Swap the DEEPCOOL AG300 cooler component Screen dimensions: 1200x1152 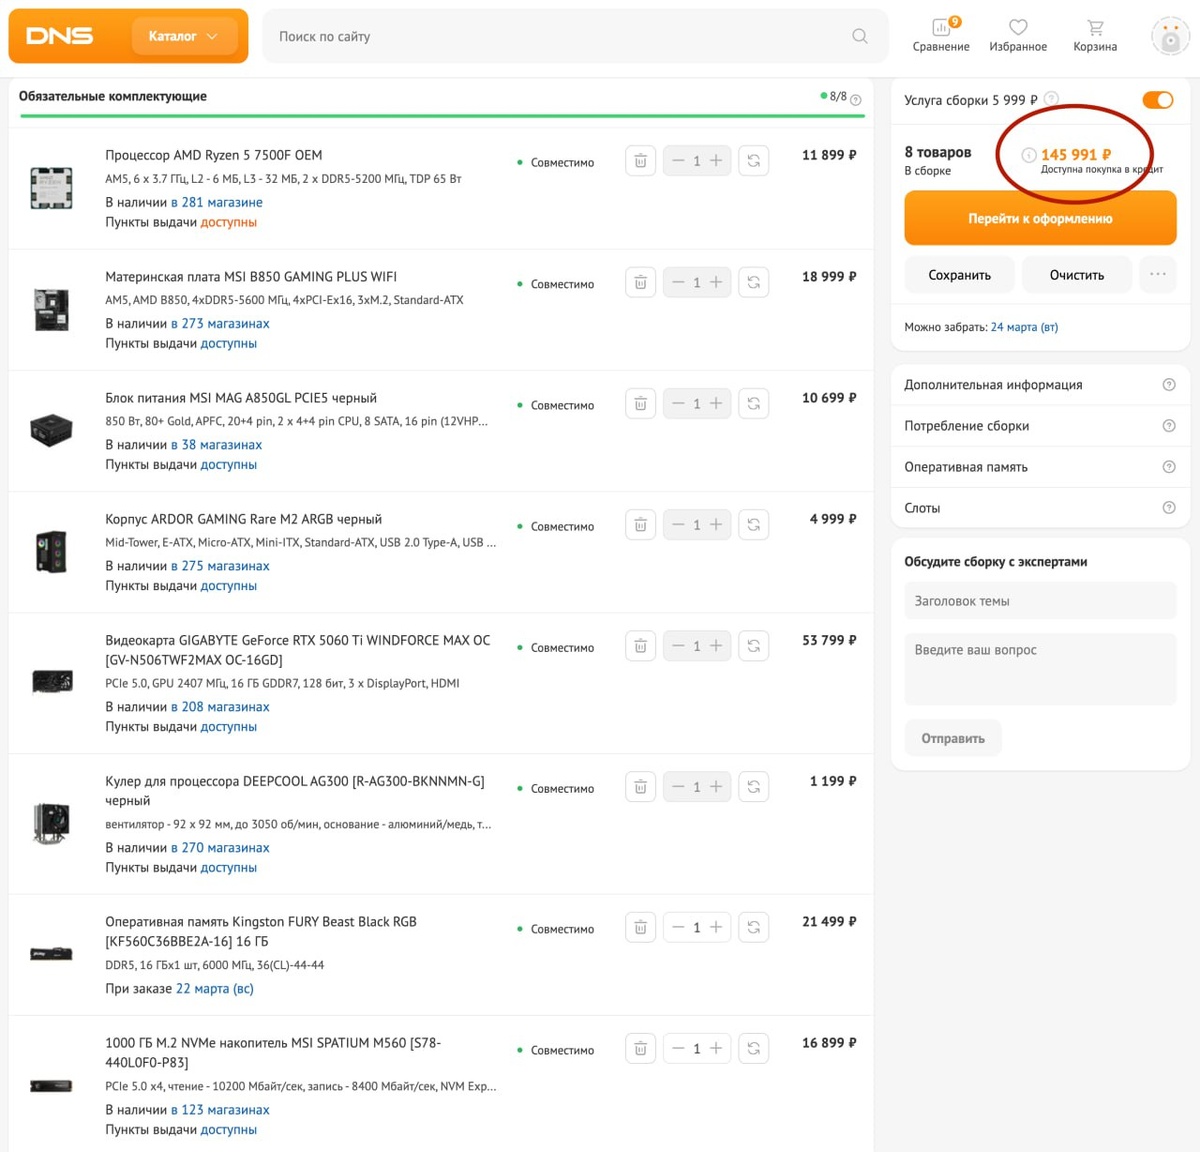pos(754,787)
